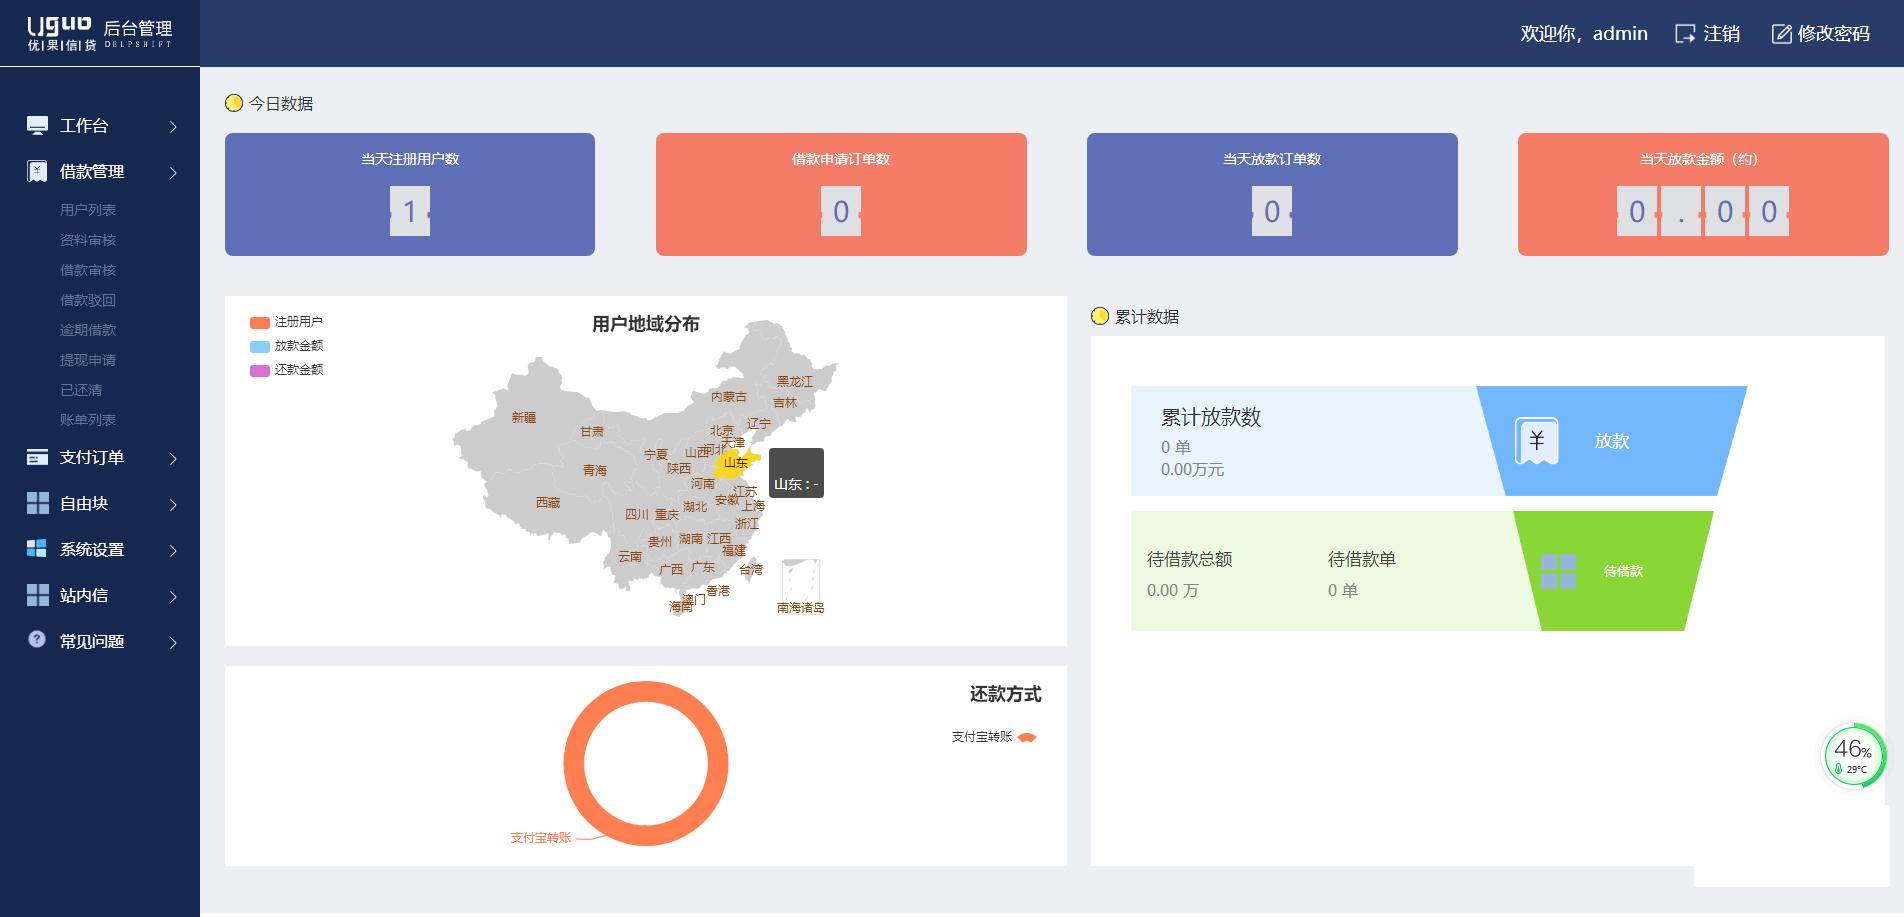Expand the 自由块 menu chevron
1904x917 pixels.
pos(173,505)
